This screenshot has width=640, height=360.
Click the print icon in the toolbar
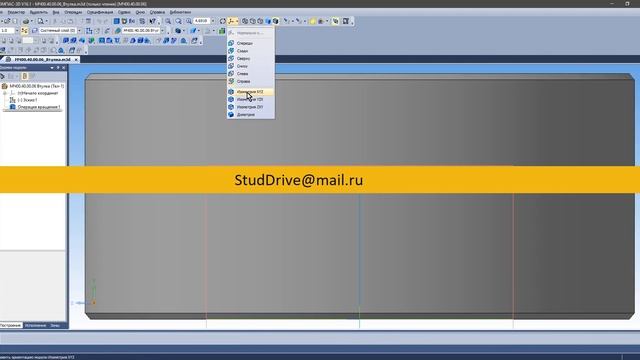tap(26, 21)
